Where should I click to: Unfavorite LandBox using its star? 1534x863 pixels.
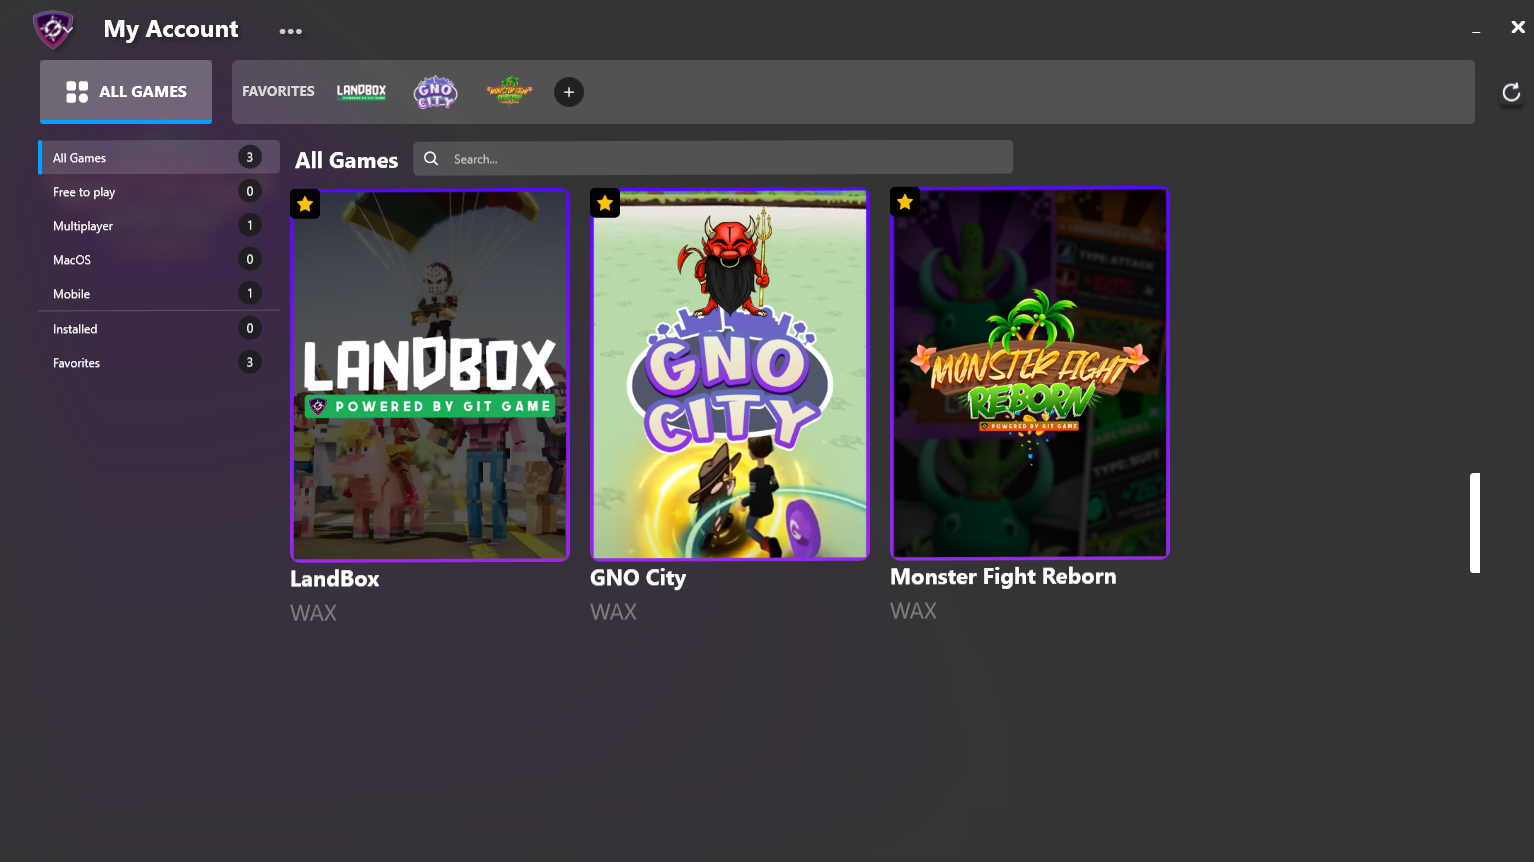[305, 204]
